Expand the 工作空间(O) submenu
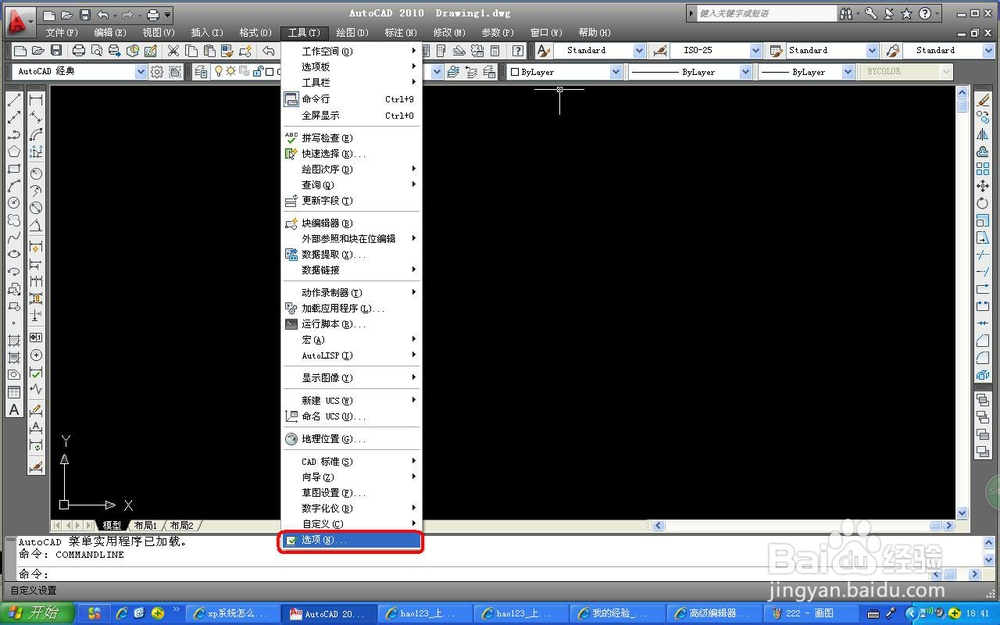The height and width of the screenshot is (625, 1000). click(x=351, y=51)
